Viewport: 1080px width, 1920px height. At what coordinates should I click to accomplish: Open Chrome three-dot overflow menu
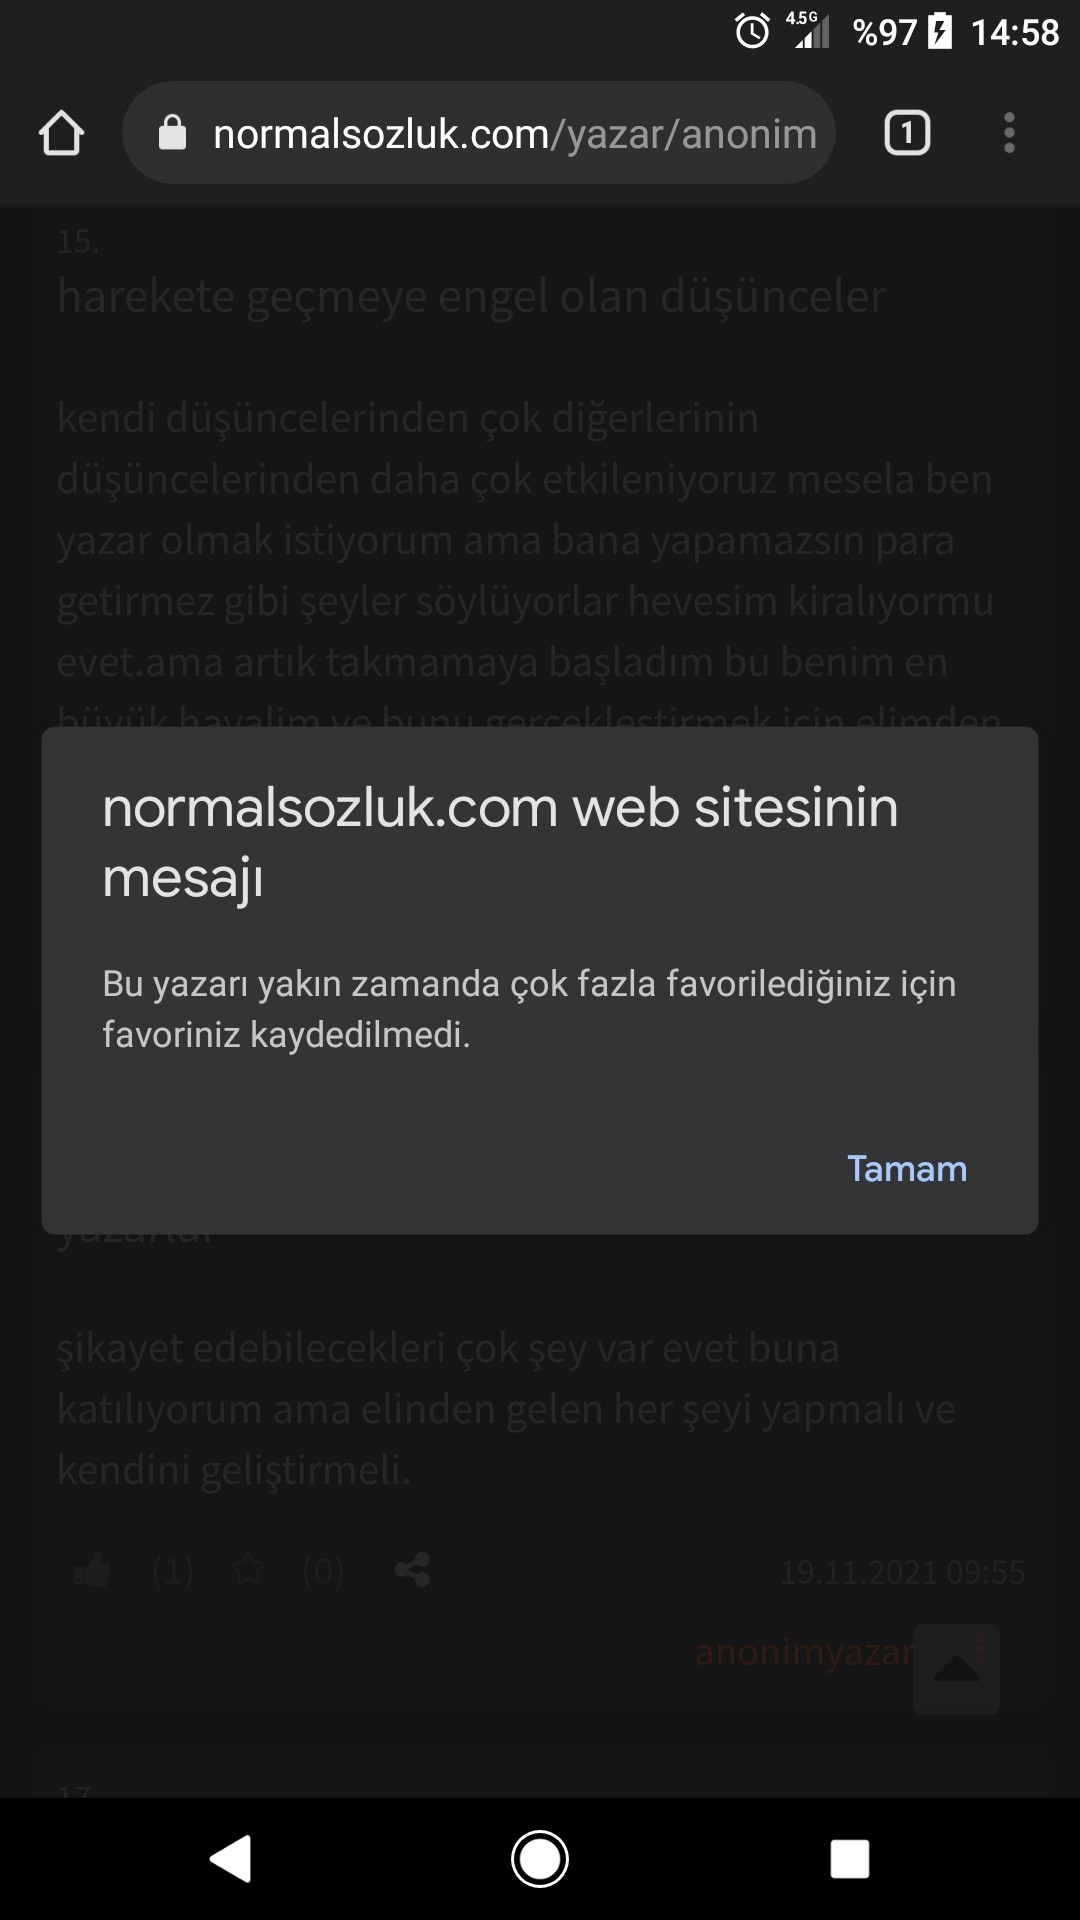click(1009, 133)
